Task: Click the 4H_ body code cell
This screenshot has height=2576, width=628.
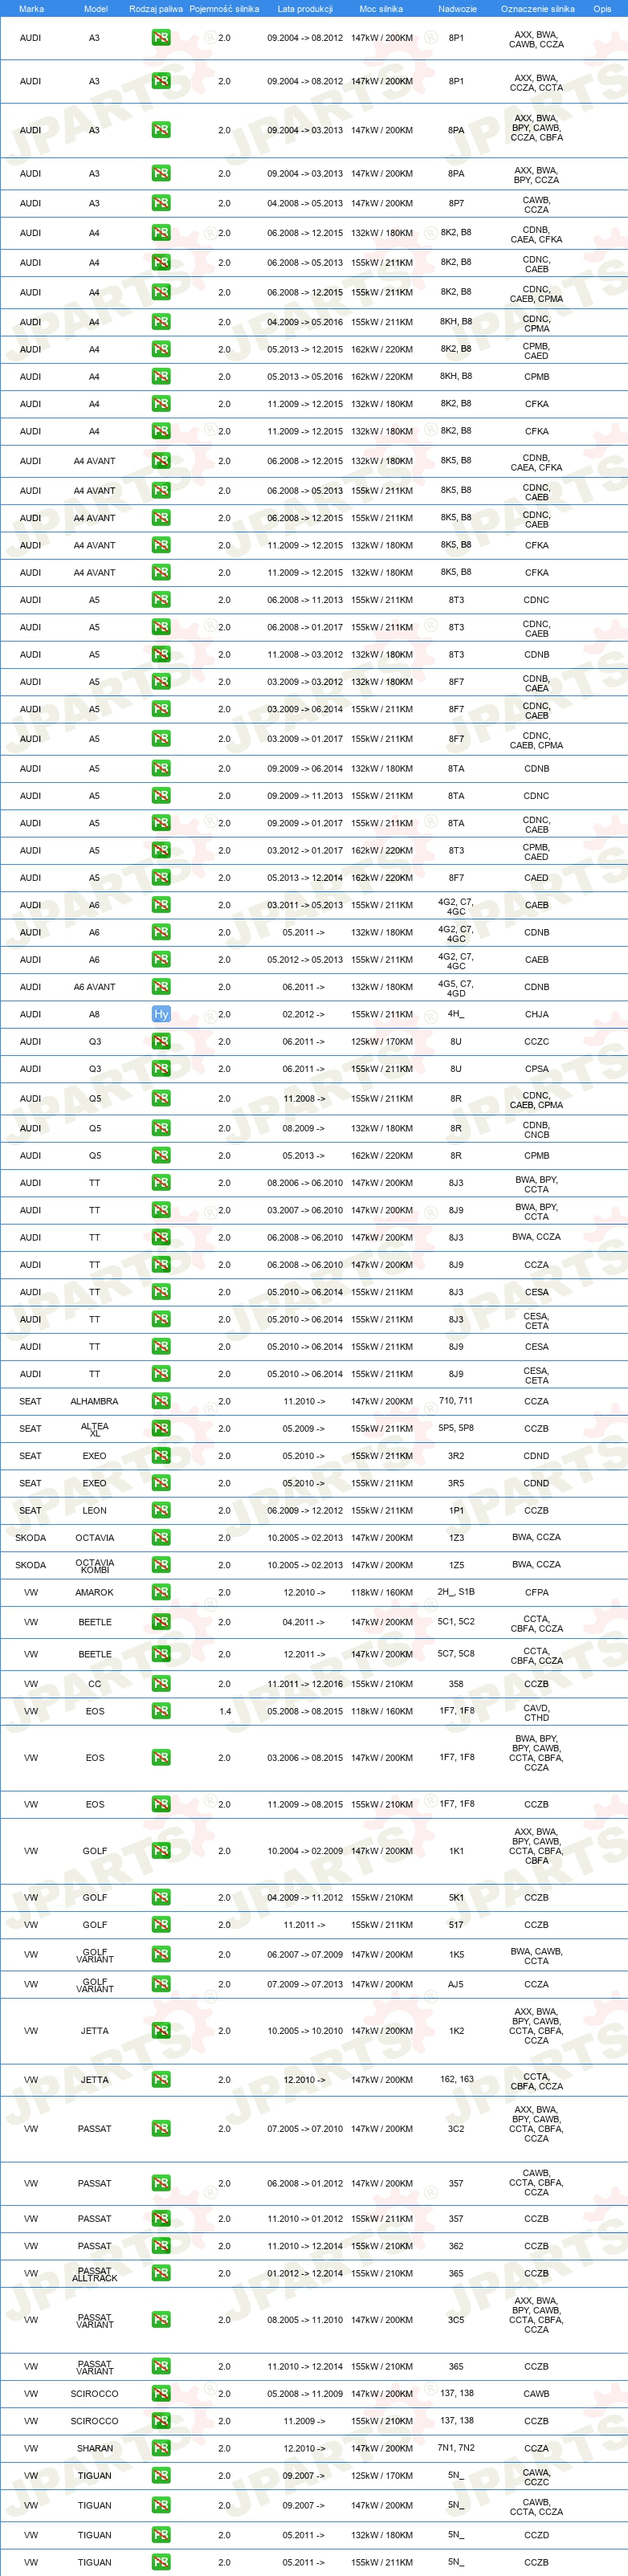Action: tap(455, 1013)
